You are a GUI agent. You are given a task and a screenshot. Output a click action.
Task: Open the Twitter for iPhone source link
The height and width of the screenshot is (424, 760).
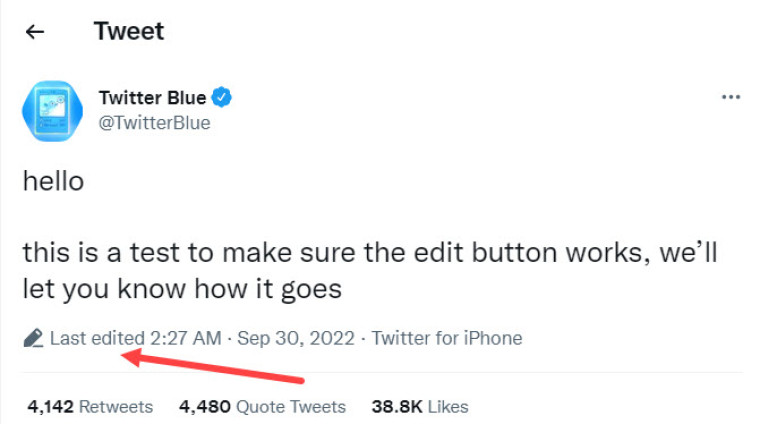[x=447, y=338]
